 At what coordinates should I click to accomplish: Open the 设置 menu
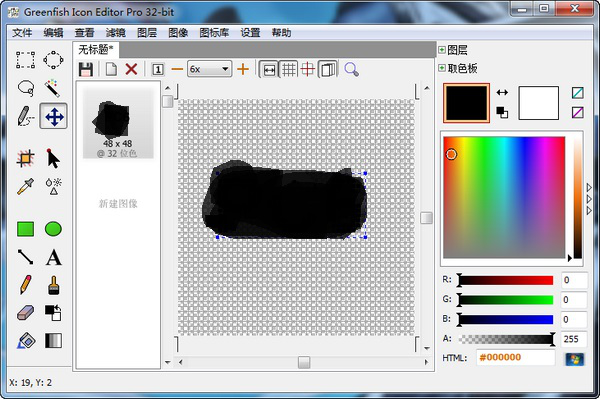click(250, 33)
